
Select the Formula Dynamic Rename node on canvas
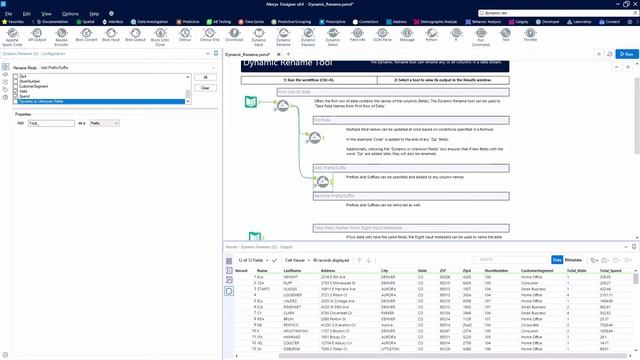pos(315,138)
